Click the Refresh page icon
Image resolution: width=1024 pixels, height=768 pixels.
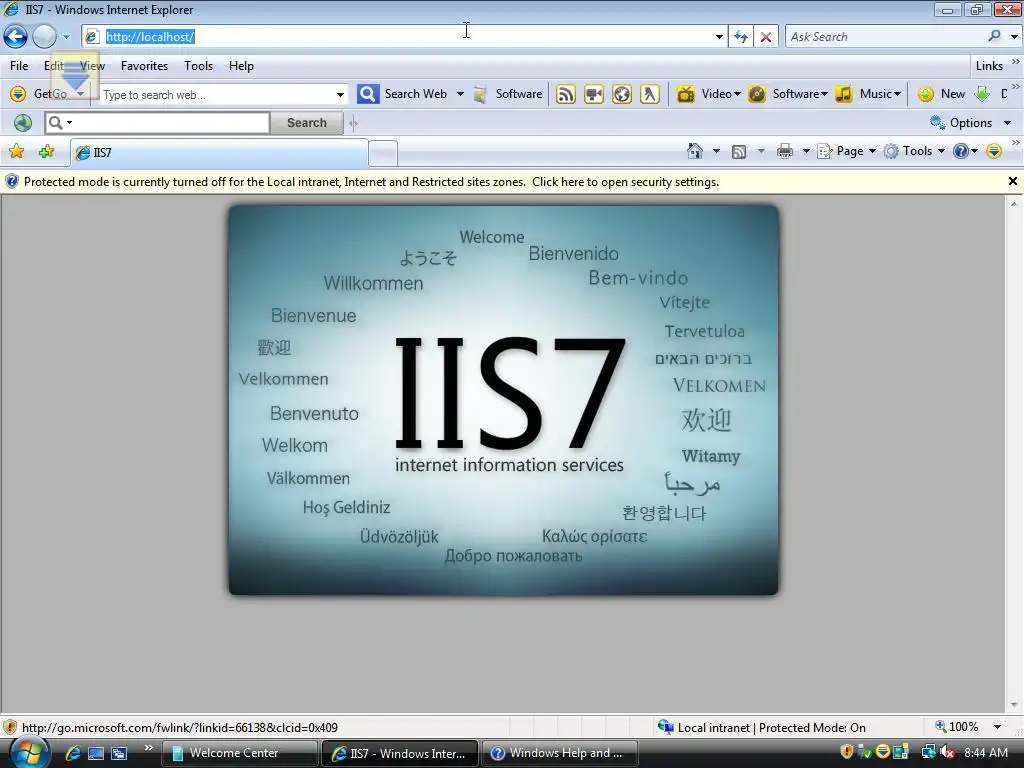click(x=741, y=37)
